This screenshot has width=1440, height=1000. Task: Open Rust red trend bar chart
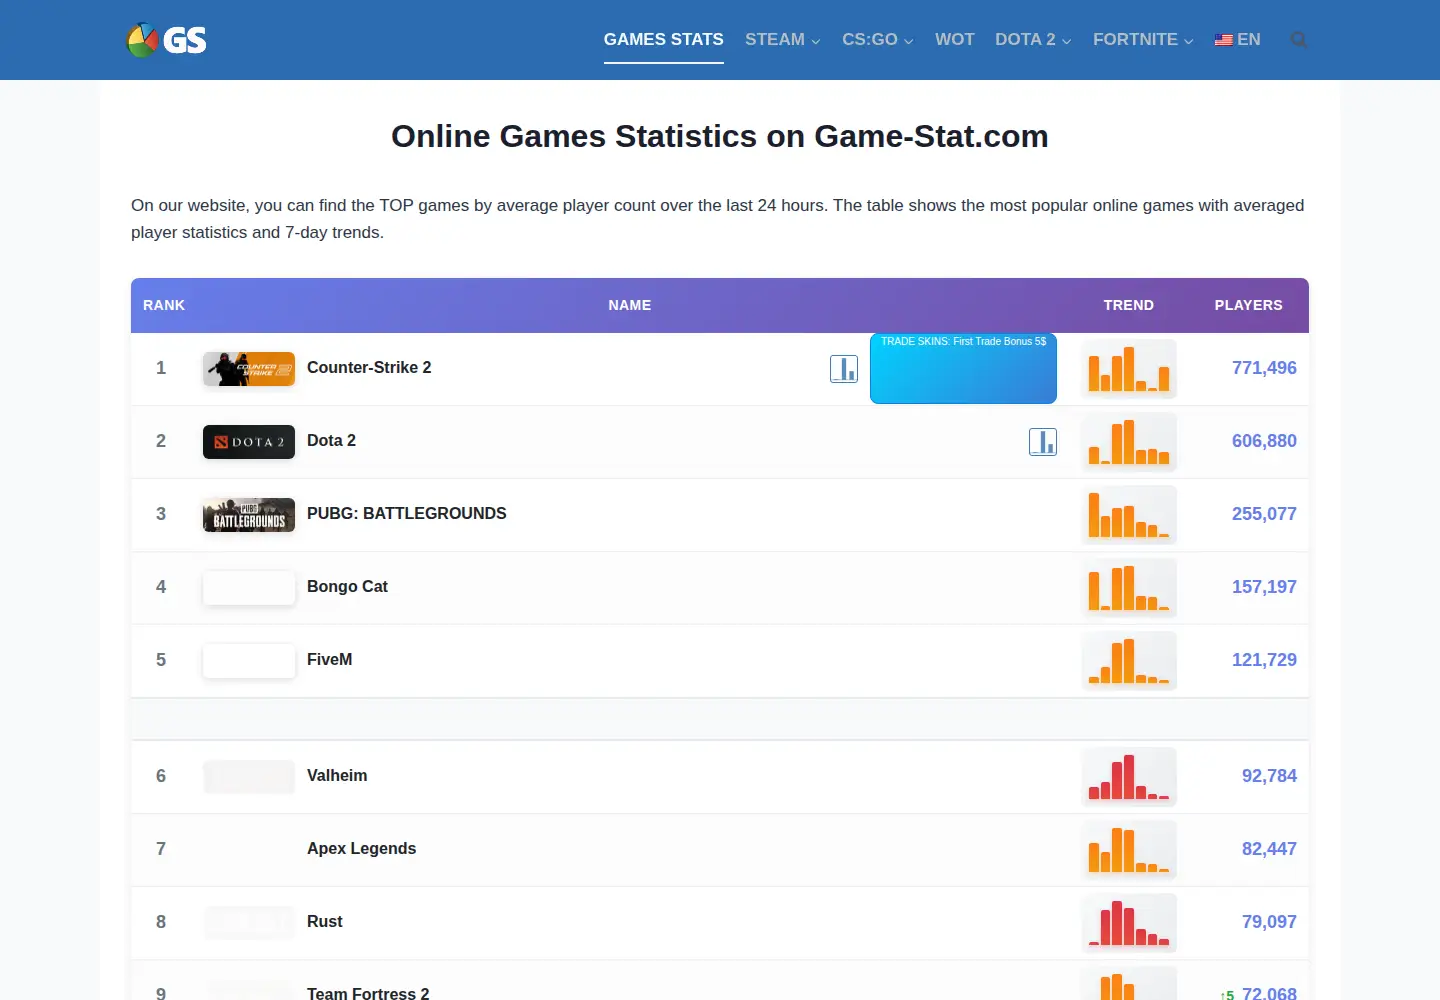pos(1129,923)
